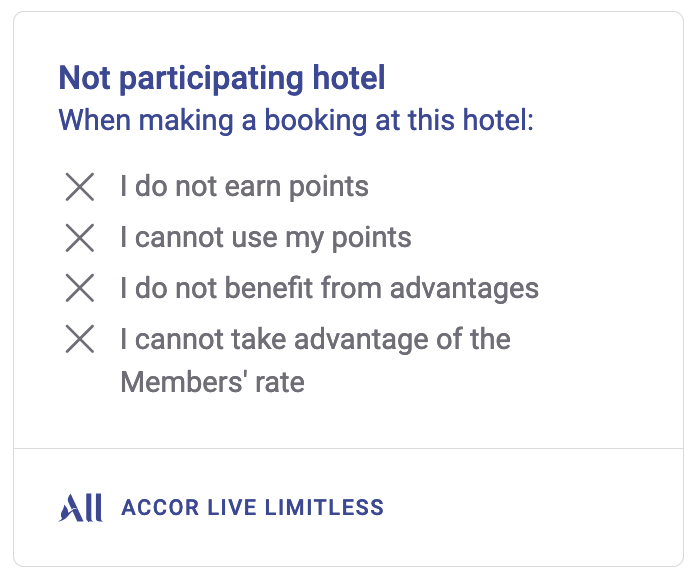Click the "Members' rate" text
692x584 pixels.
pos(213,382)
